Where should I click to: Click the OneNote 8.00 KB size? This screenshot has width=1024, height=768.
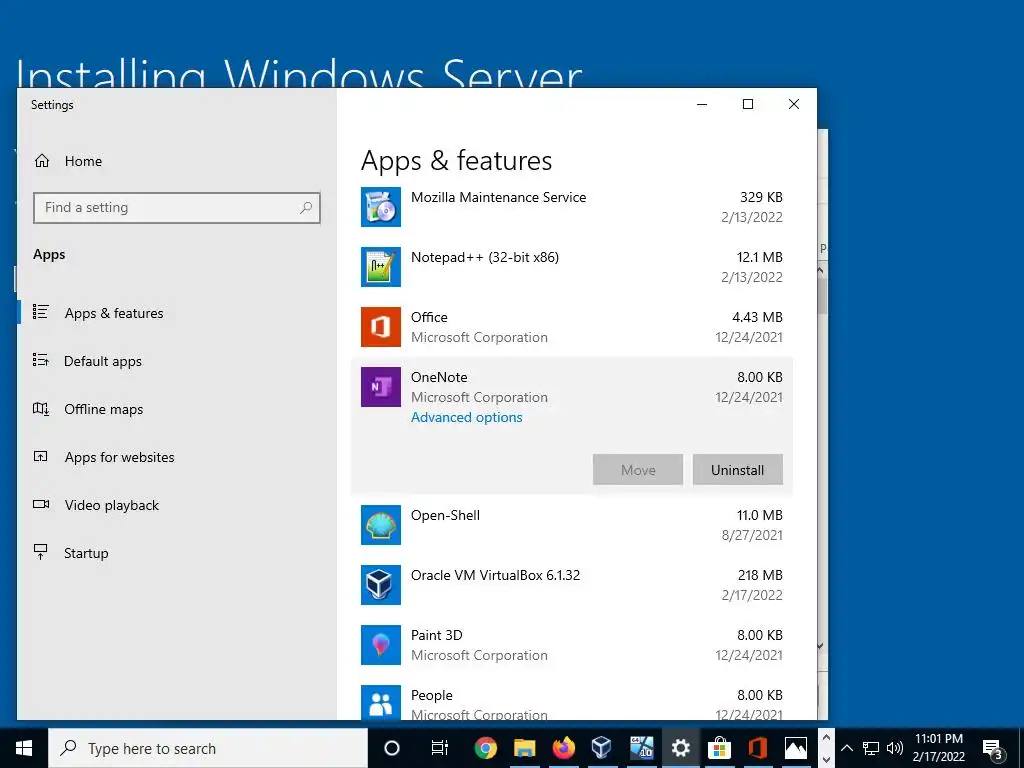[760, 377]
